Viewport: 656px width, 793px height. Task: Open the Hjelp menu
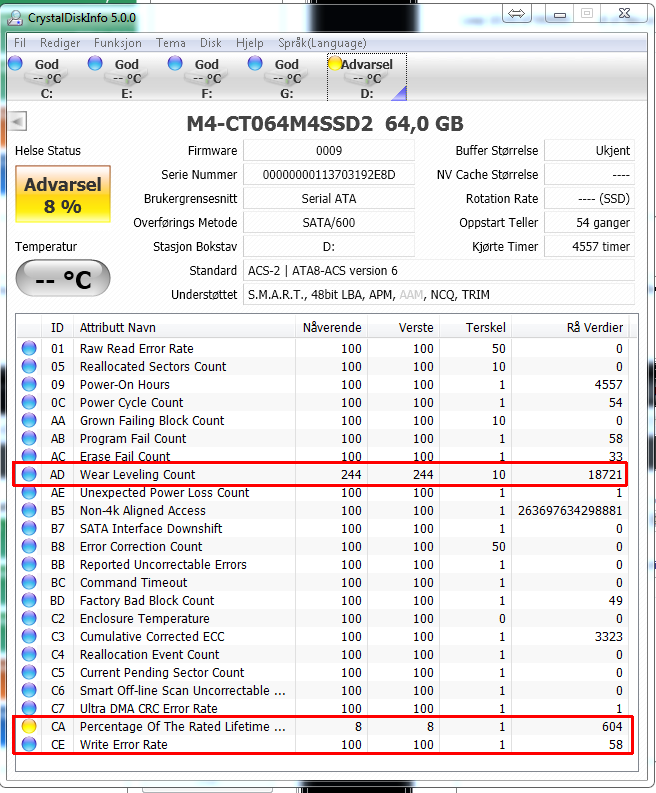tap(249, 43)
